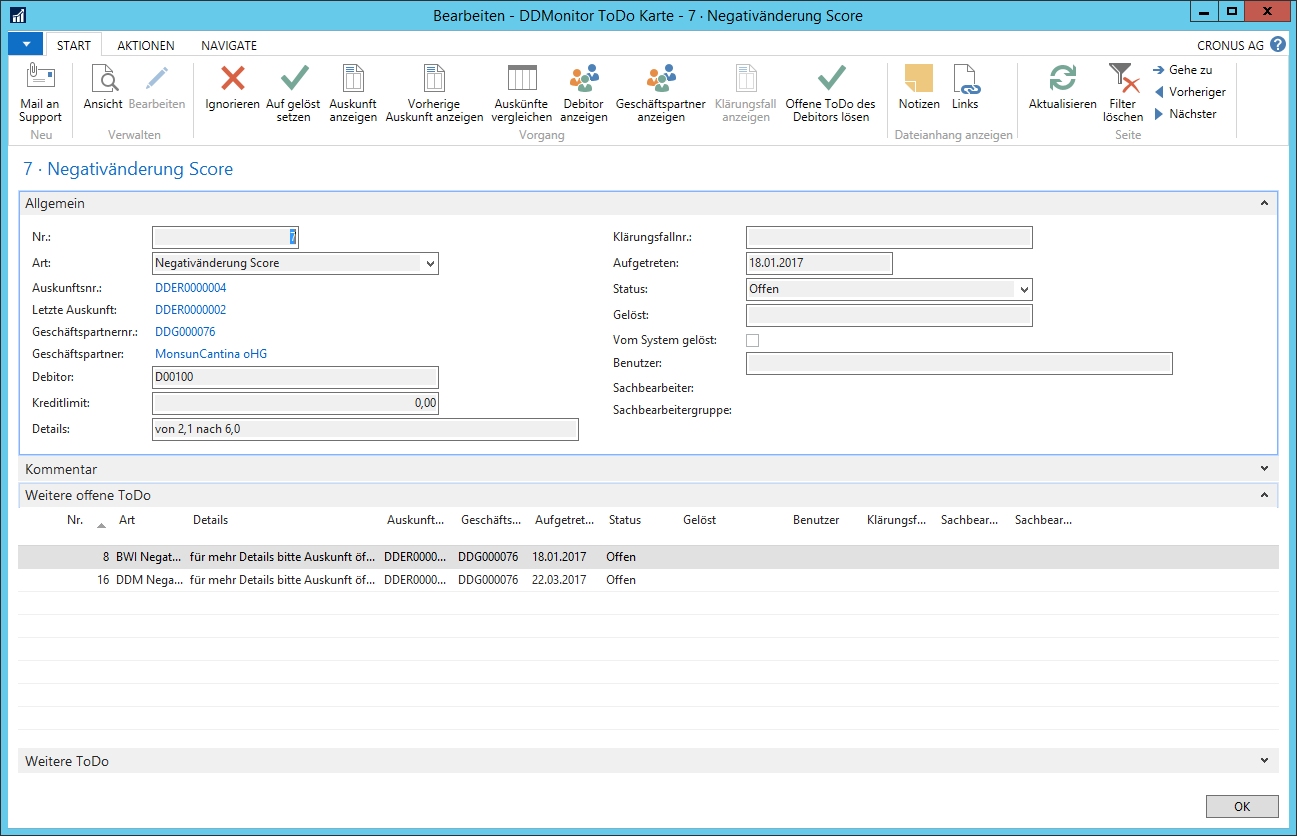Open Notizen attachment
Viewport: 1297px width, 836px height.
coord(918,88)
